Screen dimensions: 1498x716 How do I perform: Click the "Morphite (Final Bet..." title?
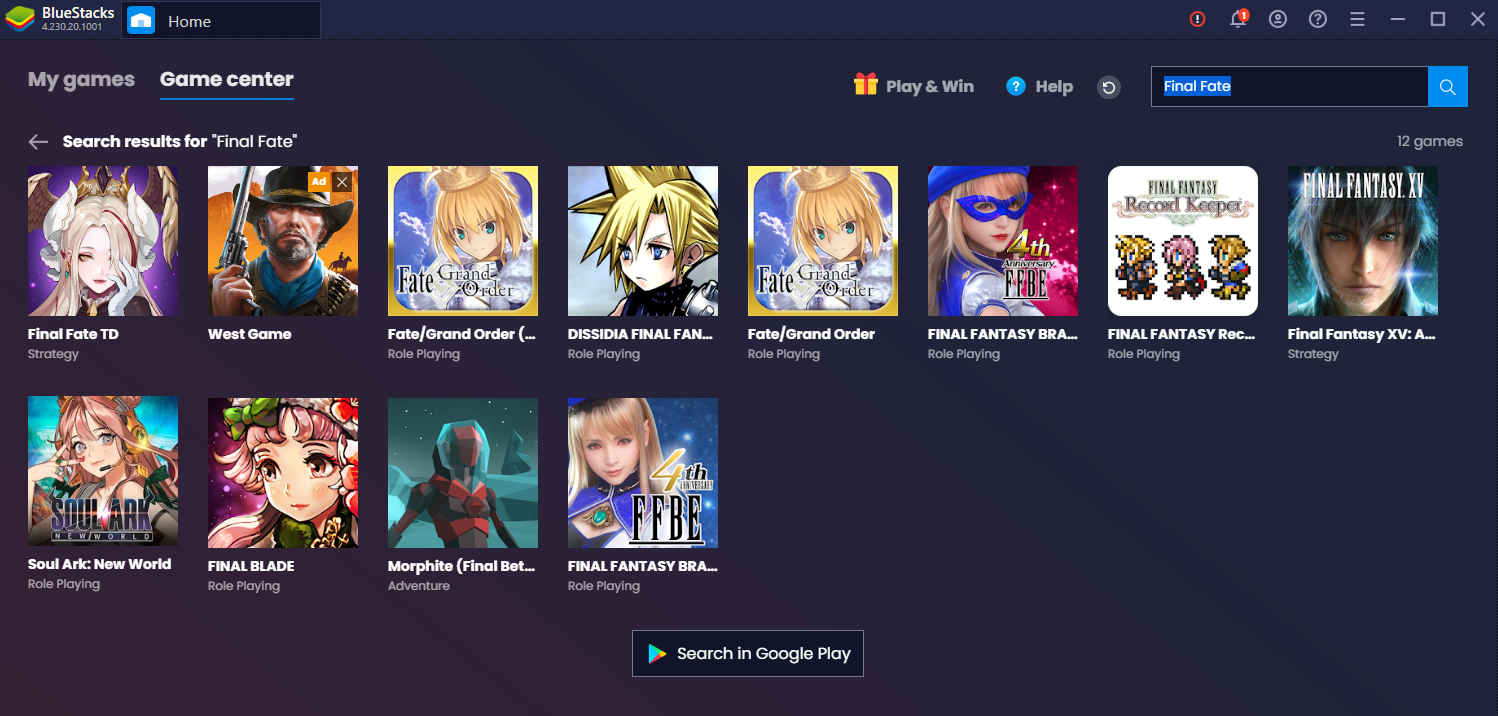click(462, 566)
